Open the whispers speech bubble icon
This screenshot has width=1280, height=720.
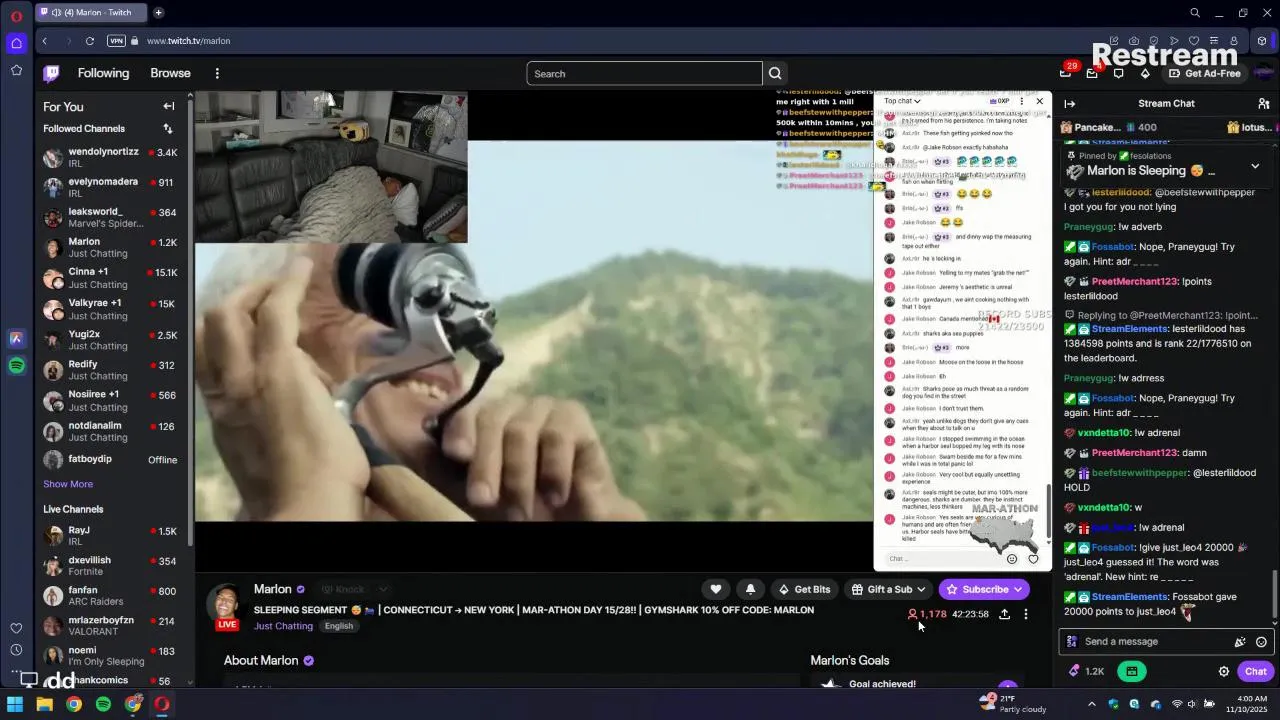(1118, 73)
